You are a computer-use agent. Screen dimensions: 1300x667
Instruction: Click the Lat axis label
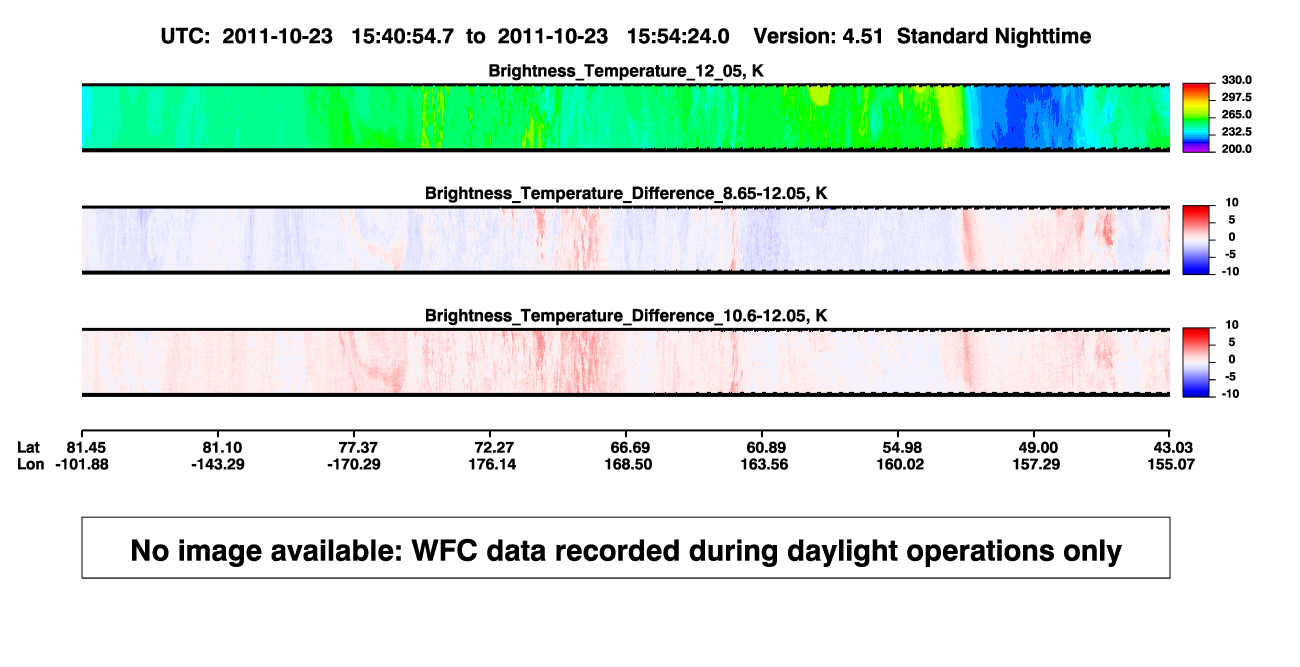30,446
